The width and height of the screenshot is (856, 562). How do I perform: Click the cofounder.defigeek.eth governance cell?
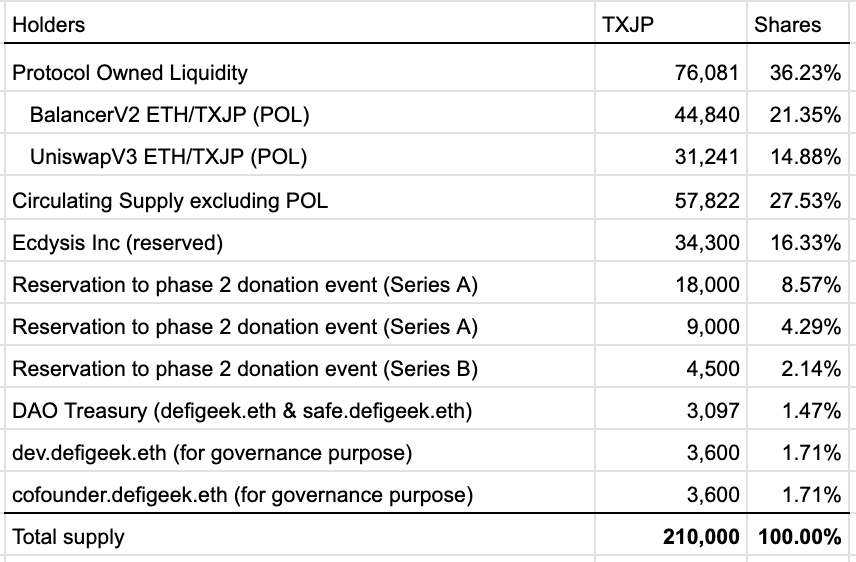tap(242, 494)
